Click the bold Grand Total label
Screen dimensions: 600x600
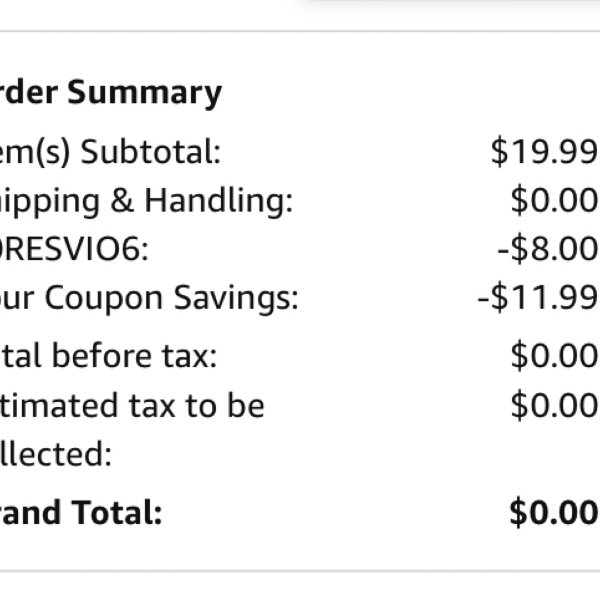[81, 512]
